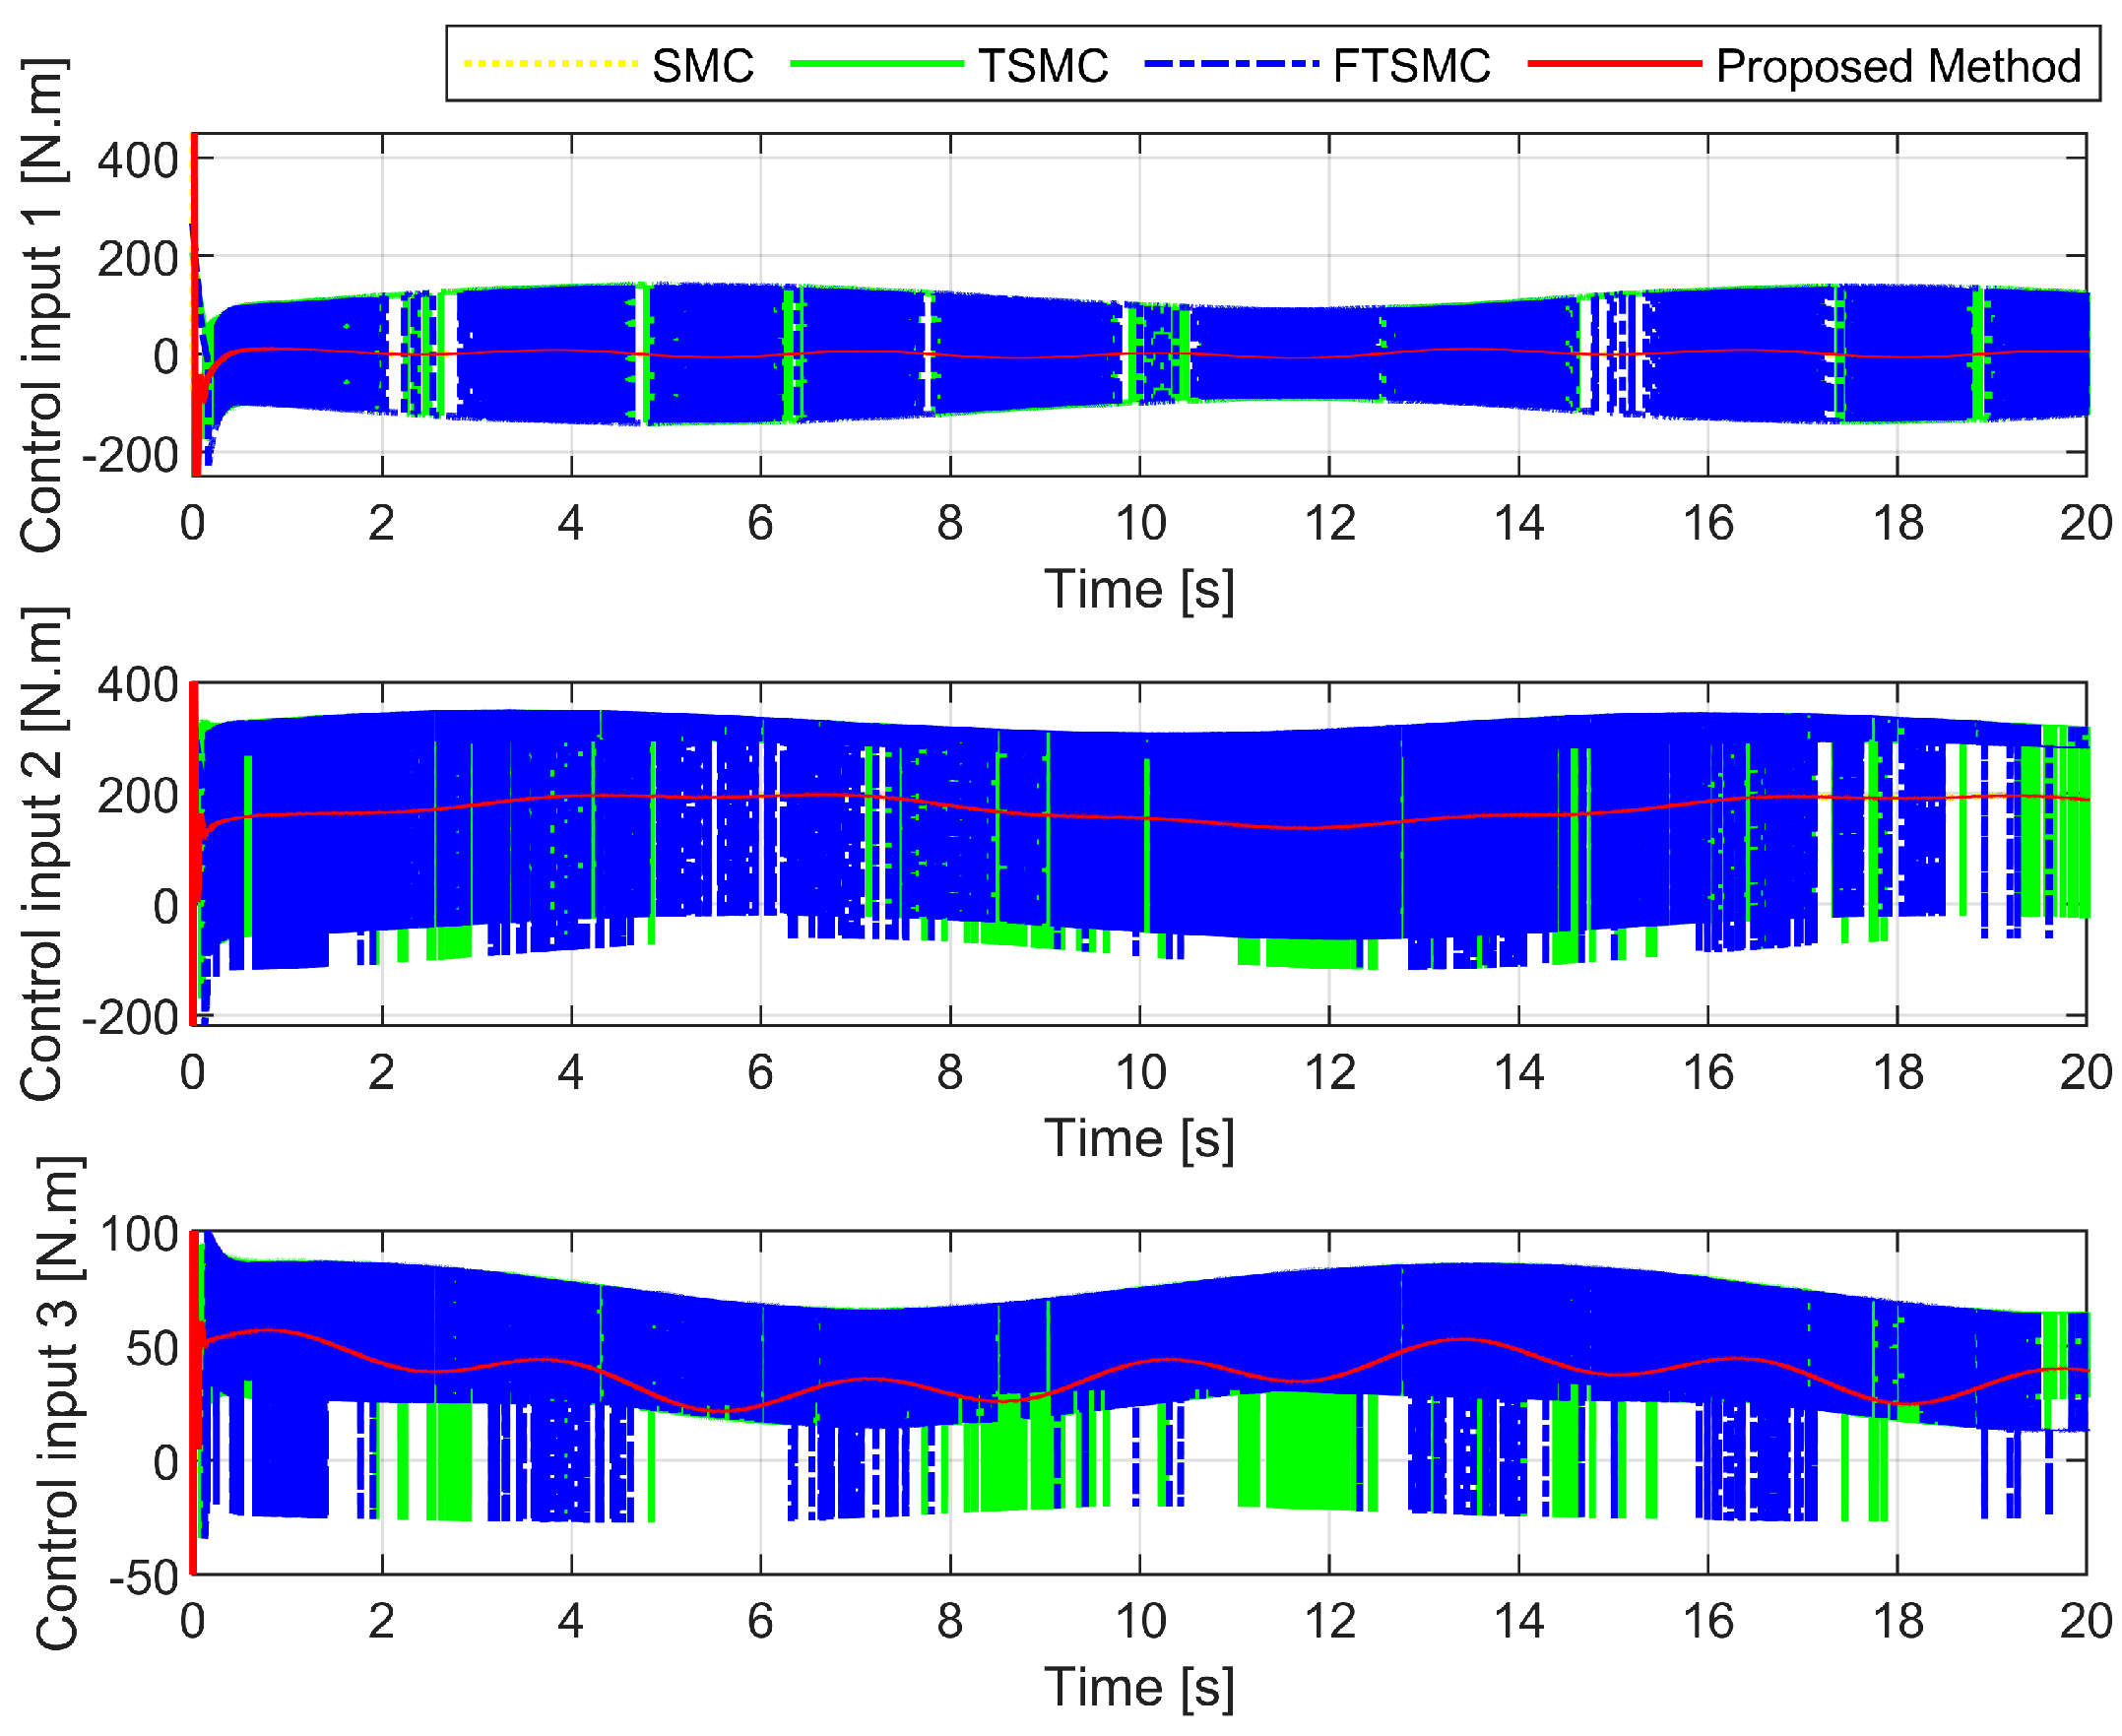
Task: Click the yellow dotted SMC legend line
Action: [x=550, y=64]
